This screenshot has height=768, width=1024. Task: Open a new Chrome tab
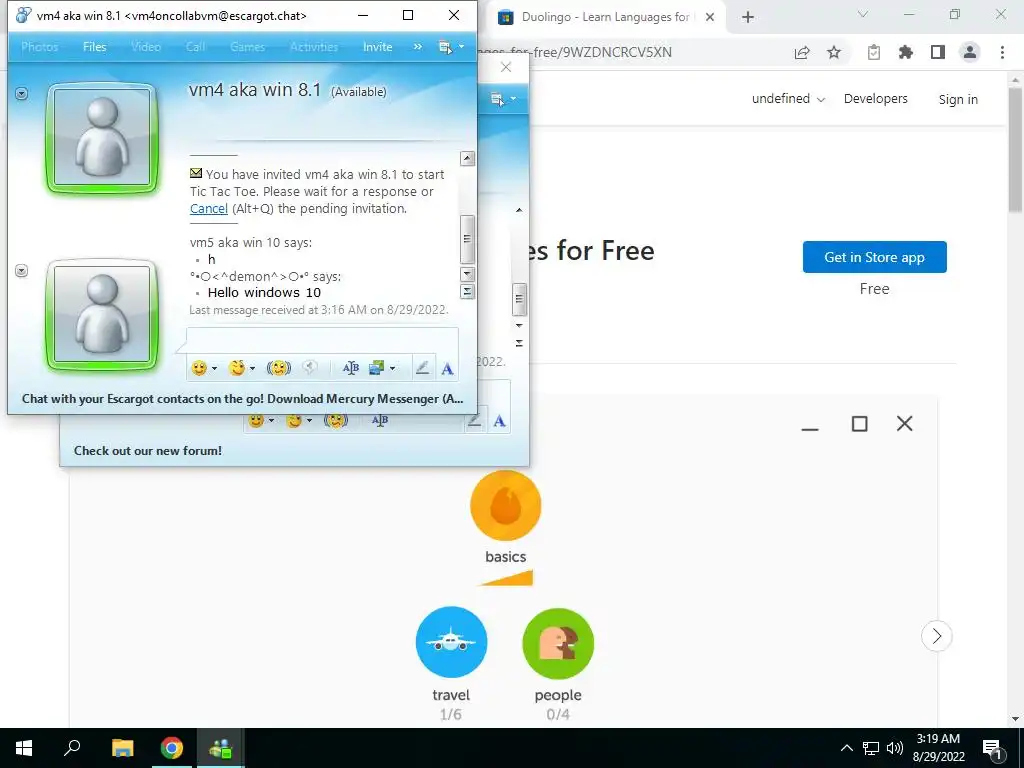coord(748,18)
